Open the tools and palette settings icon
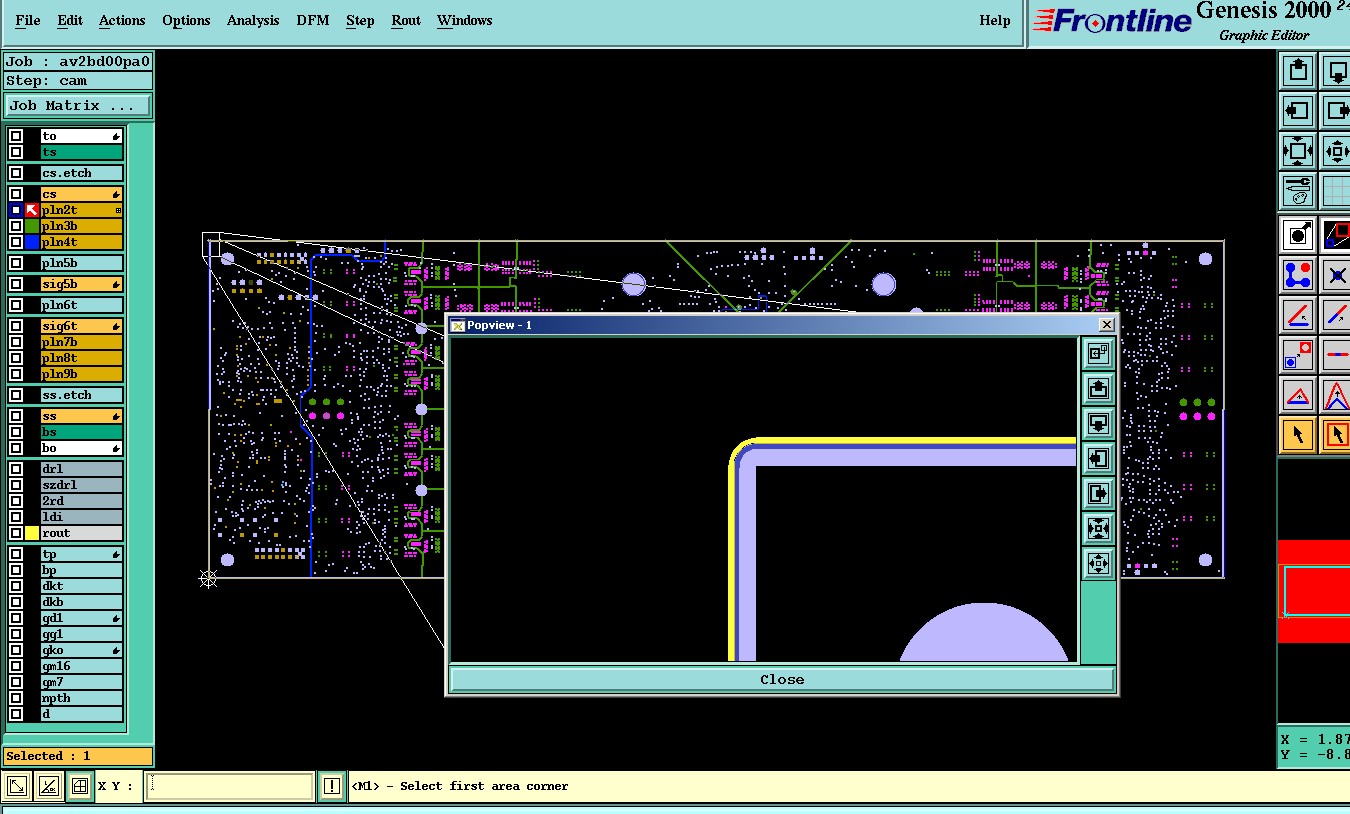 tap(1298, 190)
